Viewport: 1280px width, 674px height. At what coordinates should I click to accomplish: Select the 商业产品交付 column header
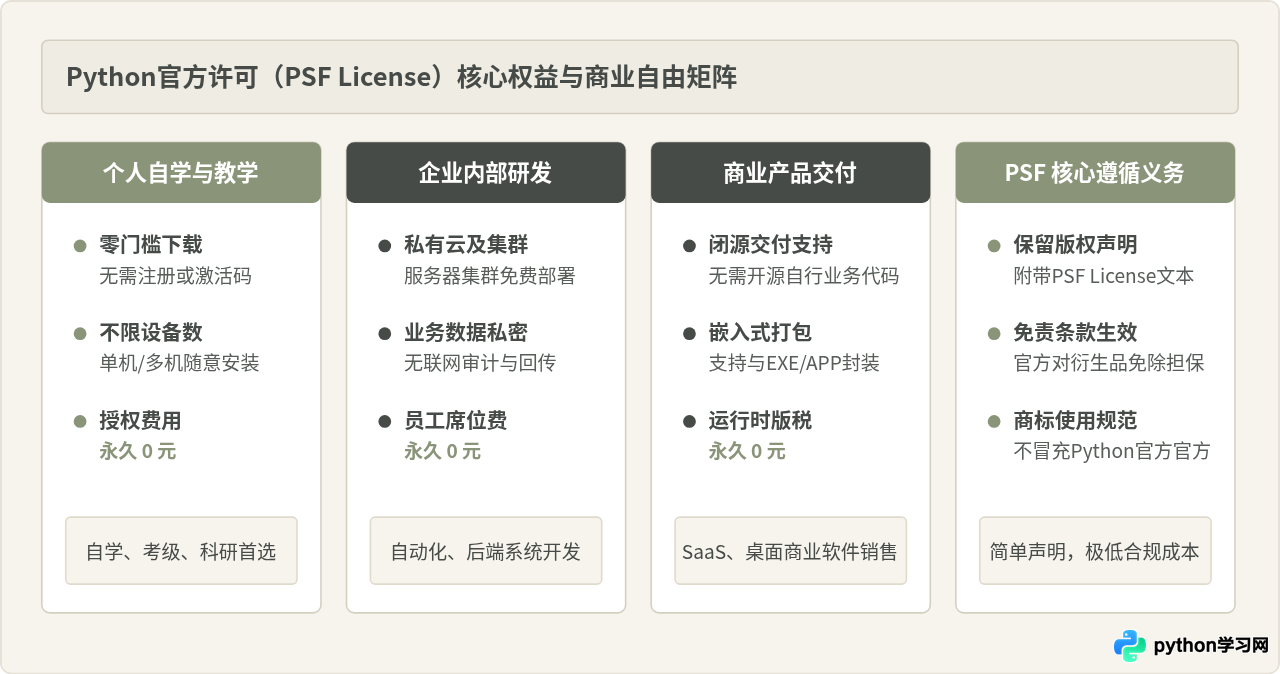(x=790, y=172)
